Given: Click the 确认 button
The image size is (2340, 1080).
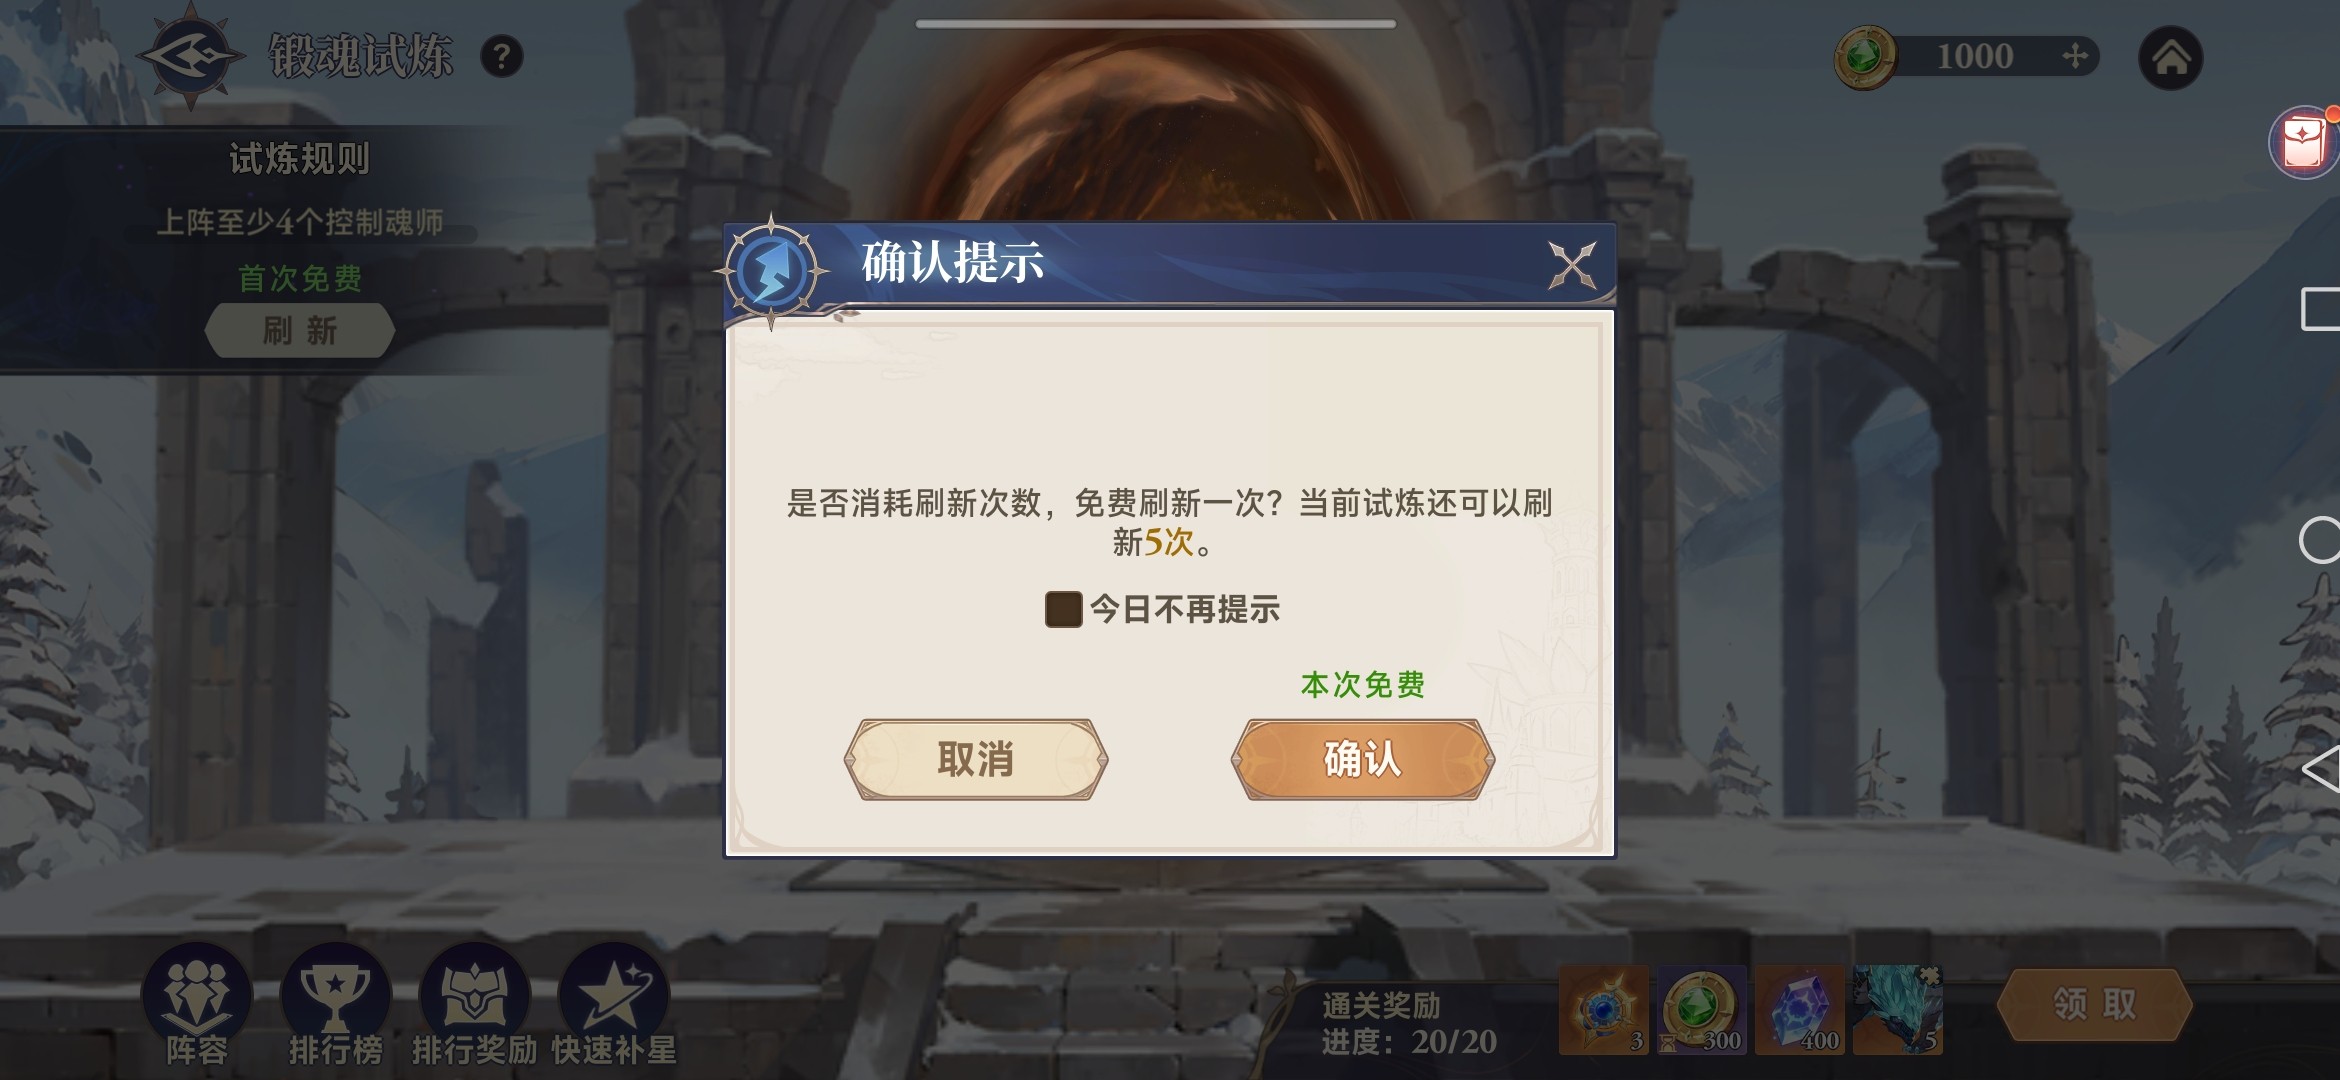Looking at the screenshot, I should (1363, 759).
